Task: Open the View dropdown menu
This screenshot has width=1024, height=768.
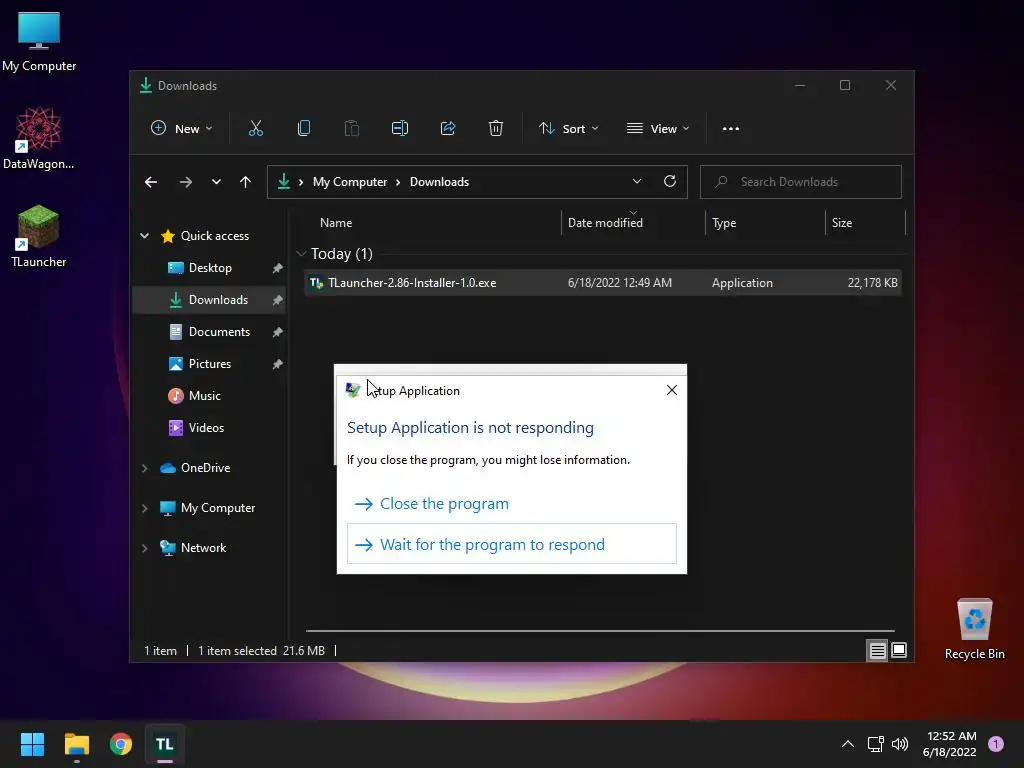Action: pyautogui.click(x=658, y=129)
